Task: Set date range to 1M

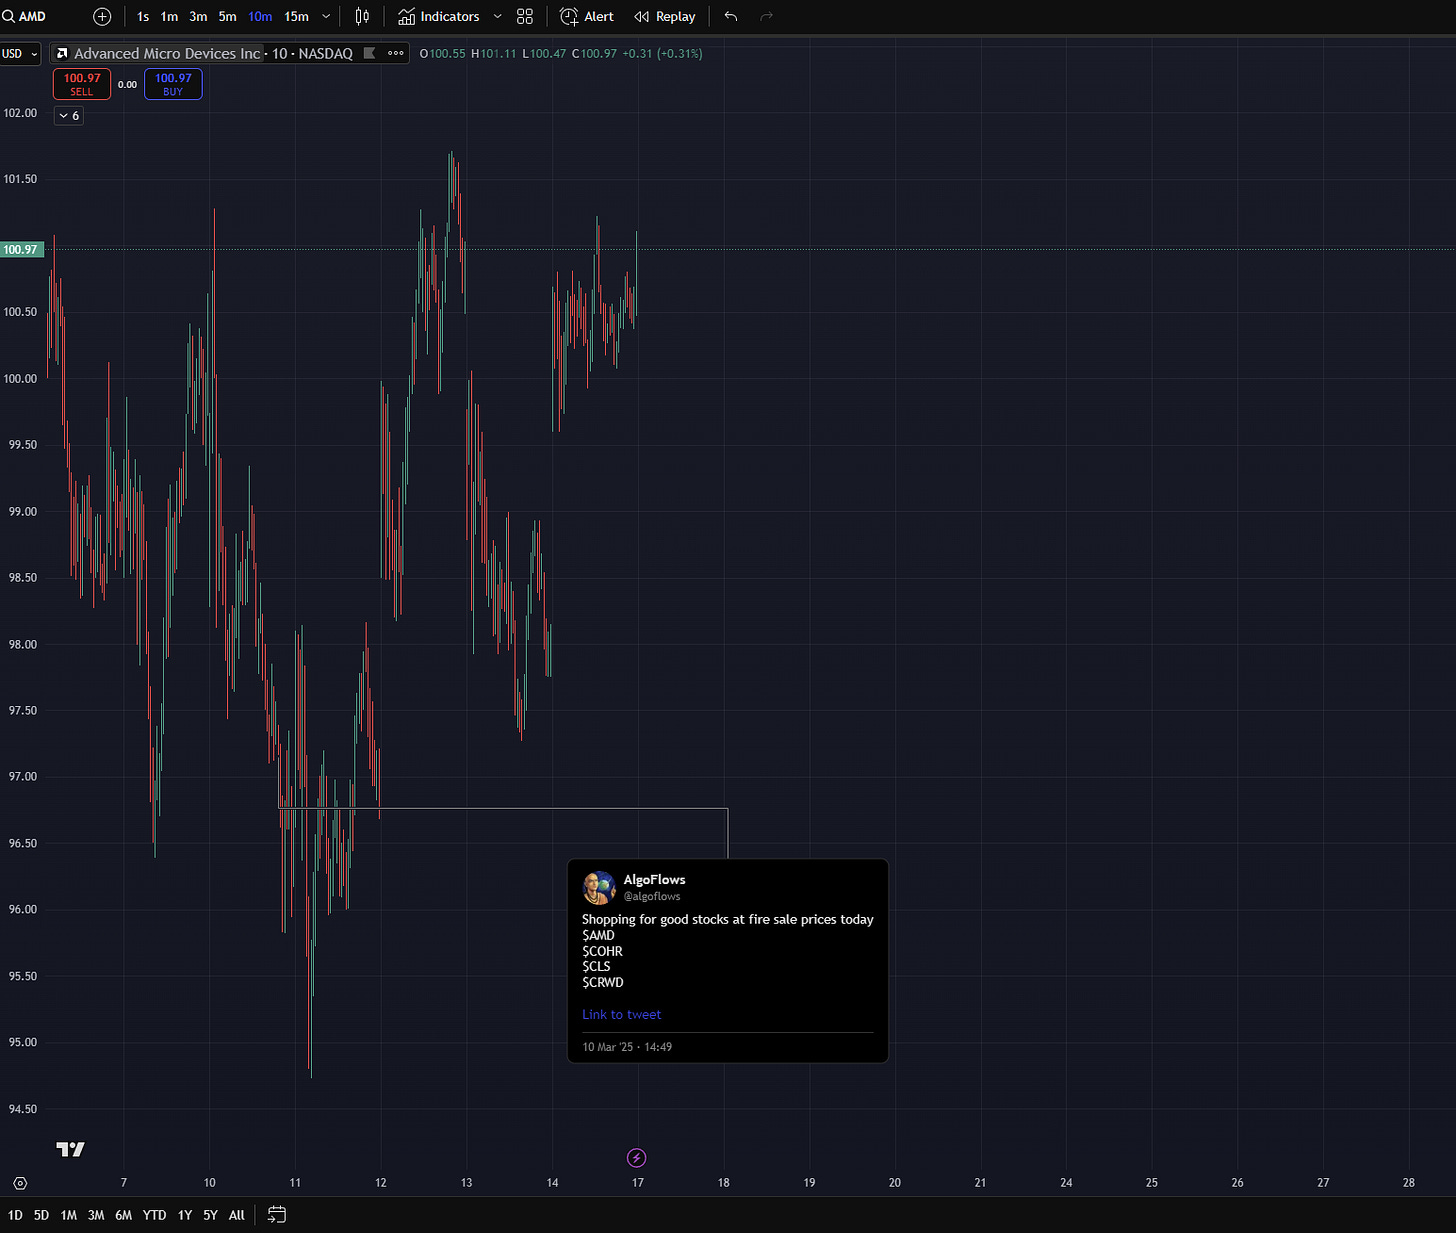Action: point(68,1215)
